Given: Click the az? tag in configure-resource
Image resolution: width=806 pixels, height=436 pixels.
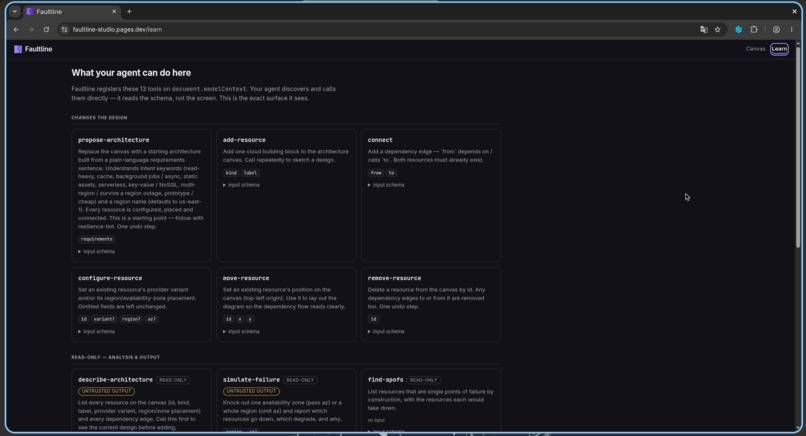Looking at the screenshot, I should pos(152,319).
